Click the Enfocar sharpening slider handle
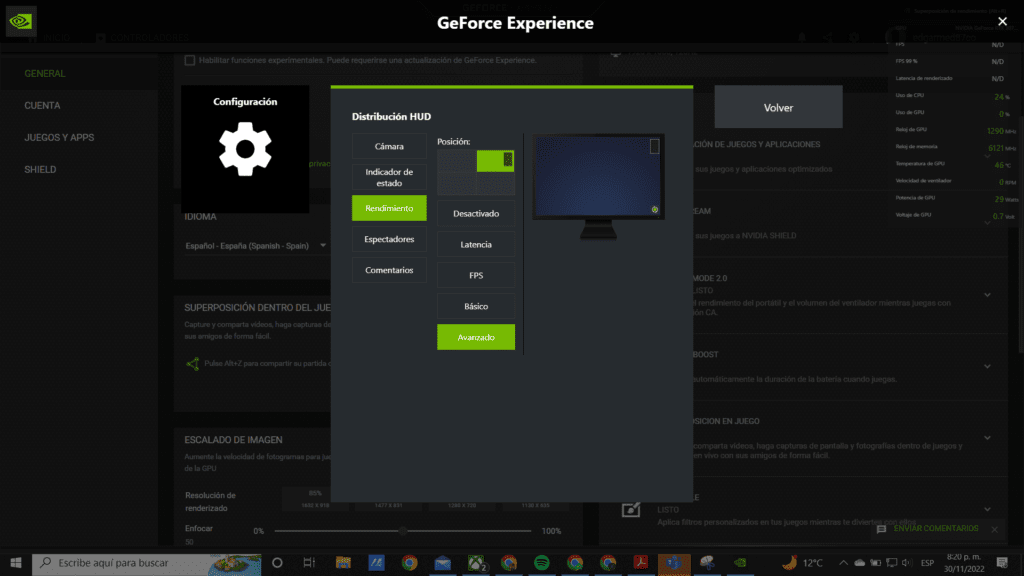This screenshot has height=576, width=1024. tap(404, 531)
